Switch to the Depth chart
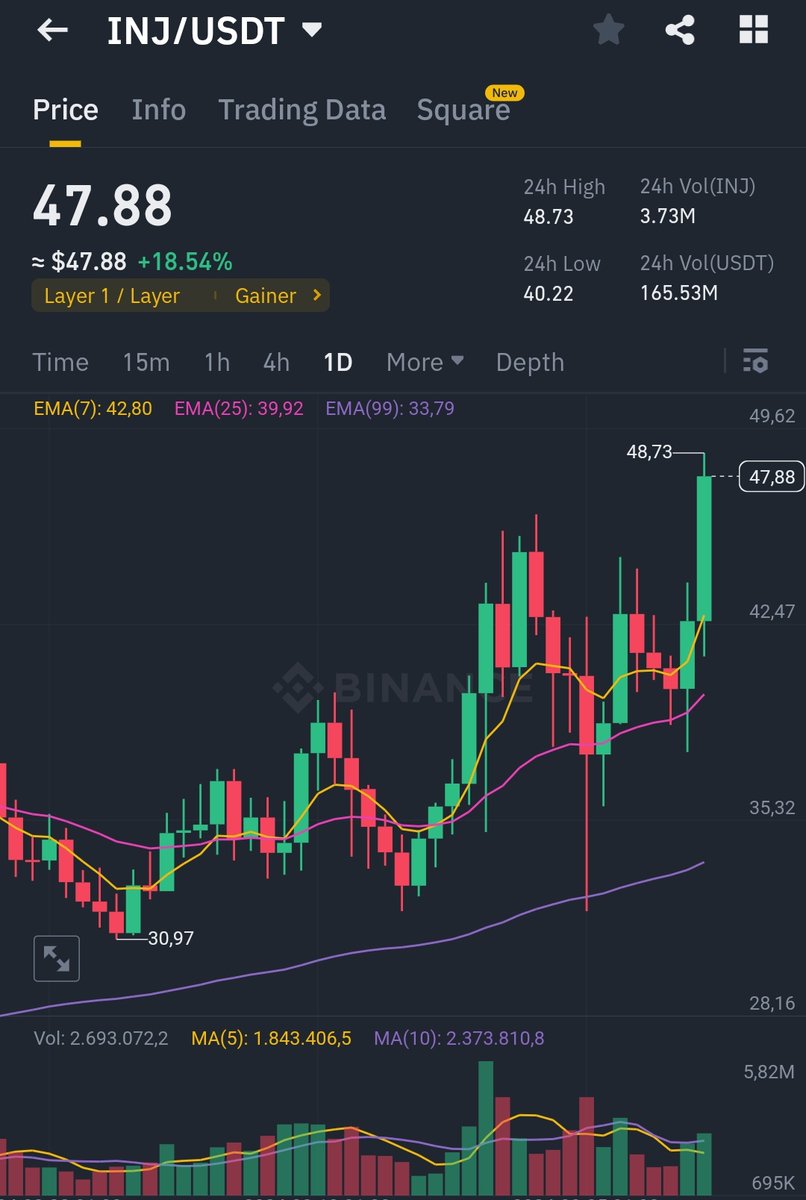The image size is (806, 1200). click(x=530, y=362)
